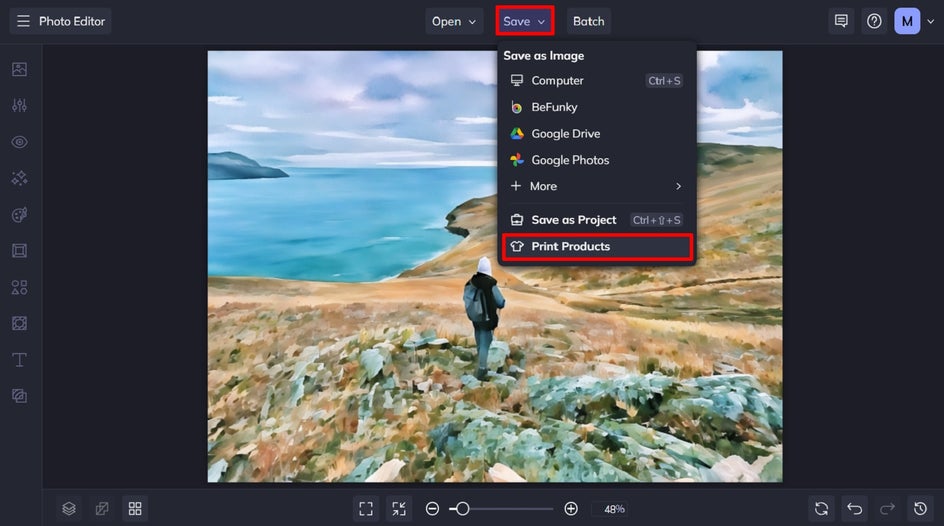Save image to Google Photos
Image resolution: width=944 pixels, height=526 pixels.
tap(597, 160)
